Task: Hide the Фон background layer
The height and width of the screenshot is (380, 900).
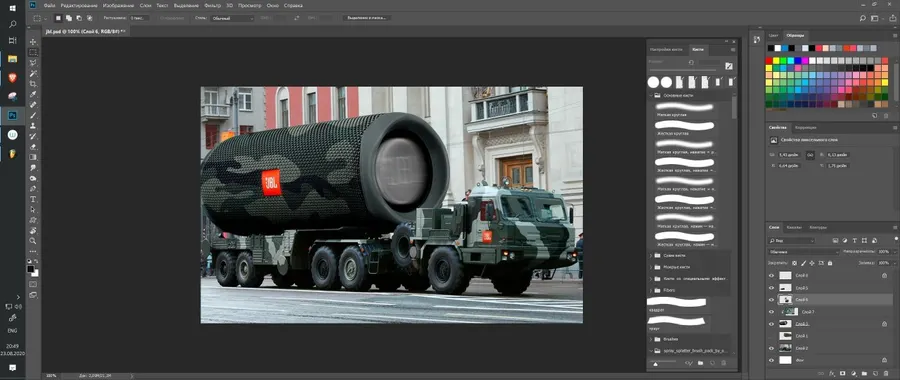Action: [x=771, y=360]
